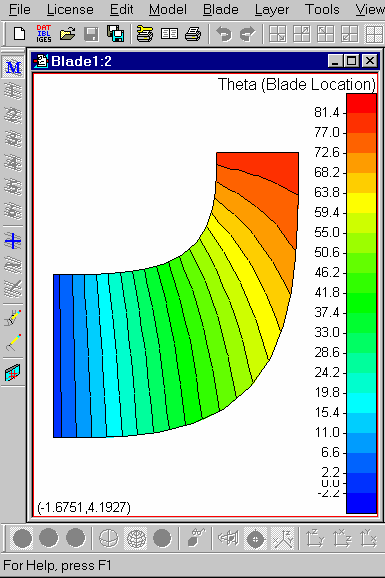Click the legend value 6.6
This screenshot has height=578, width=385.
(x=330, y=452)
